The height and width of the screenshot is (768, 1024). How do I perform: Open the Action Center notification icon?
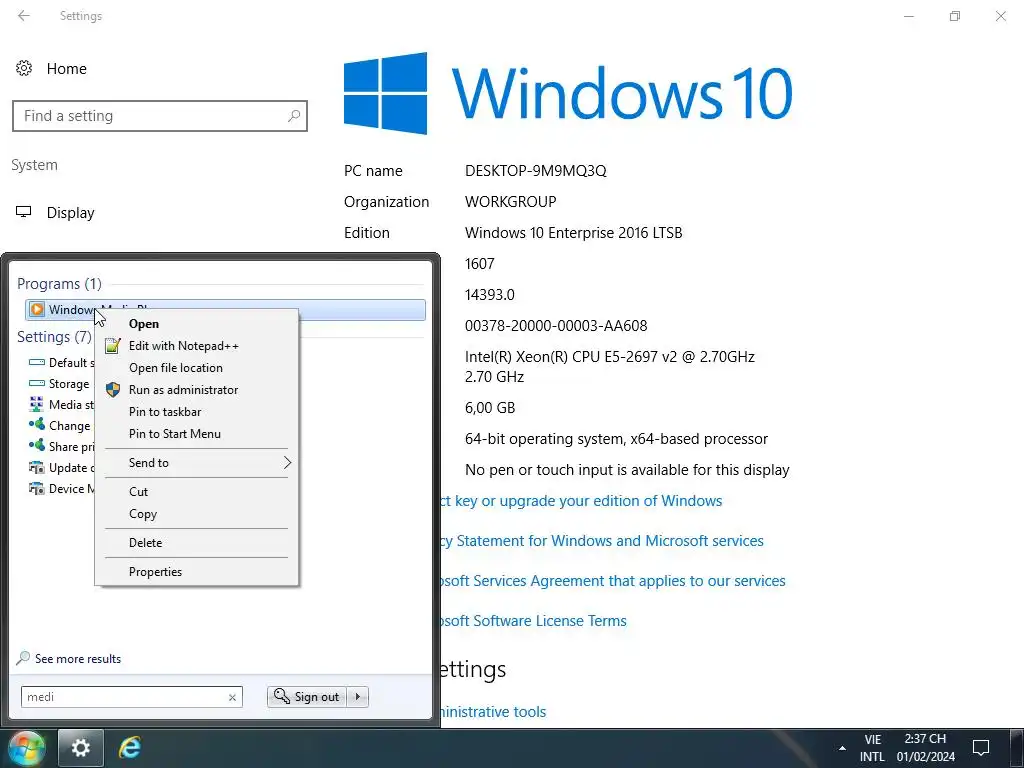coord(980,748)
